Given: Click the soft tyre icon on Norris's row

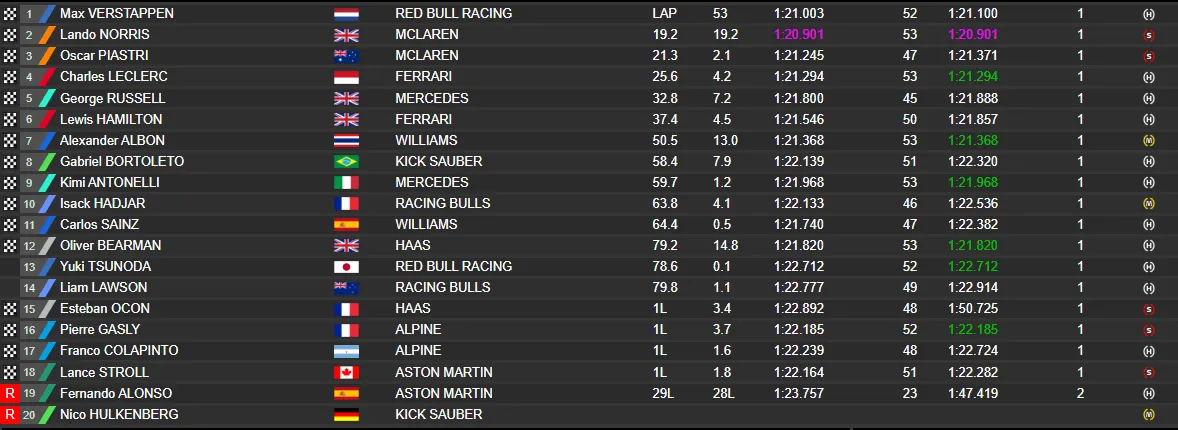Looking at the screenshot, I should tap(1148, 35).
